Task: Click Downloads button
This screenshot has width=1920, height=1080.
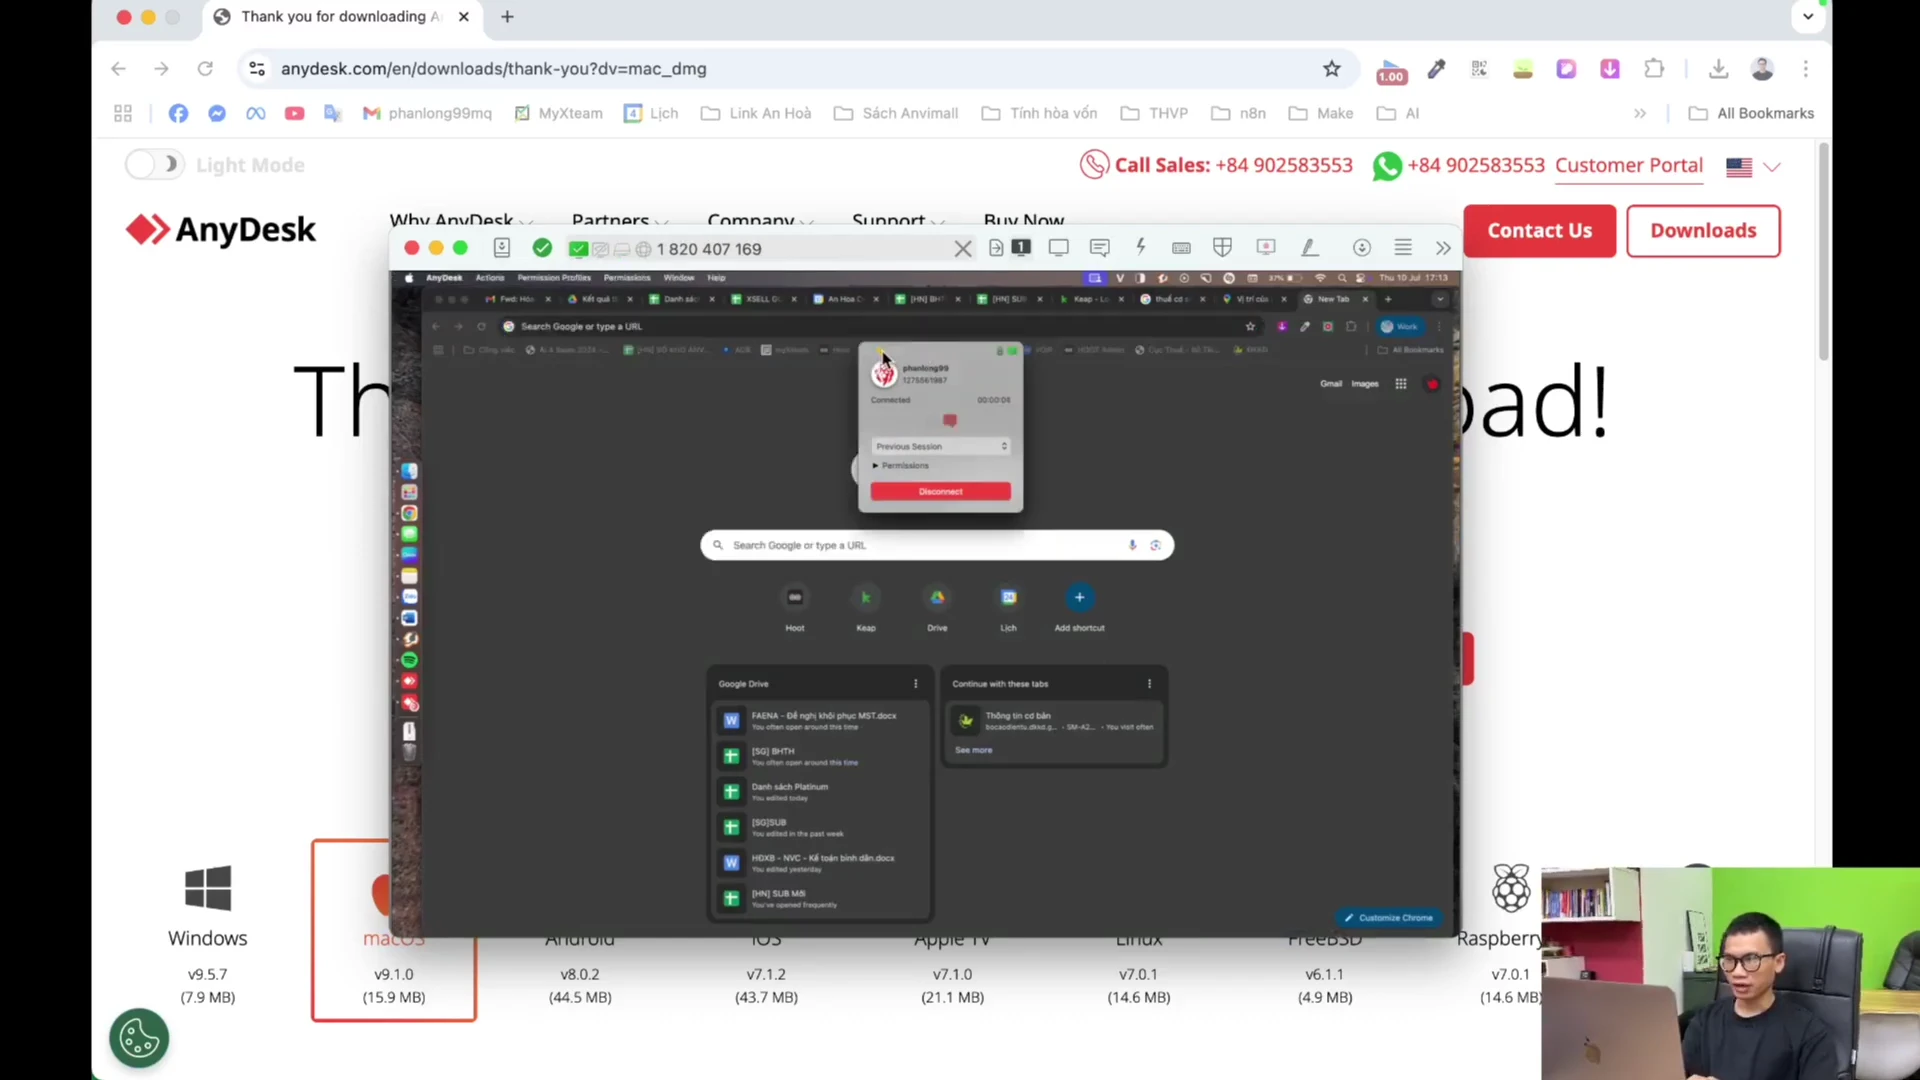Action: [1703, 231]
